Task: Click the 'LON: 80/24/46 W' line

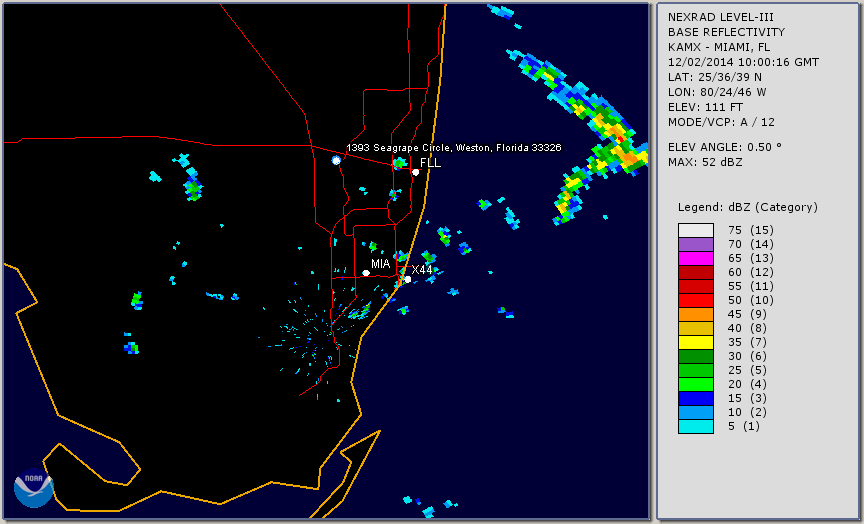Action: click(717, 92)
